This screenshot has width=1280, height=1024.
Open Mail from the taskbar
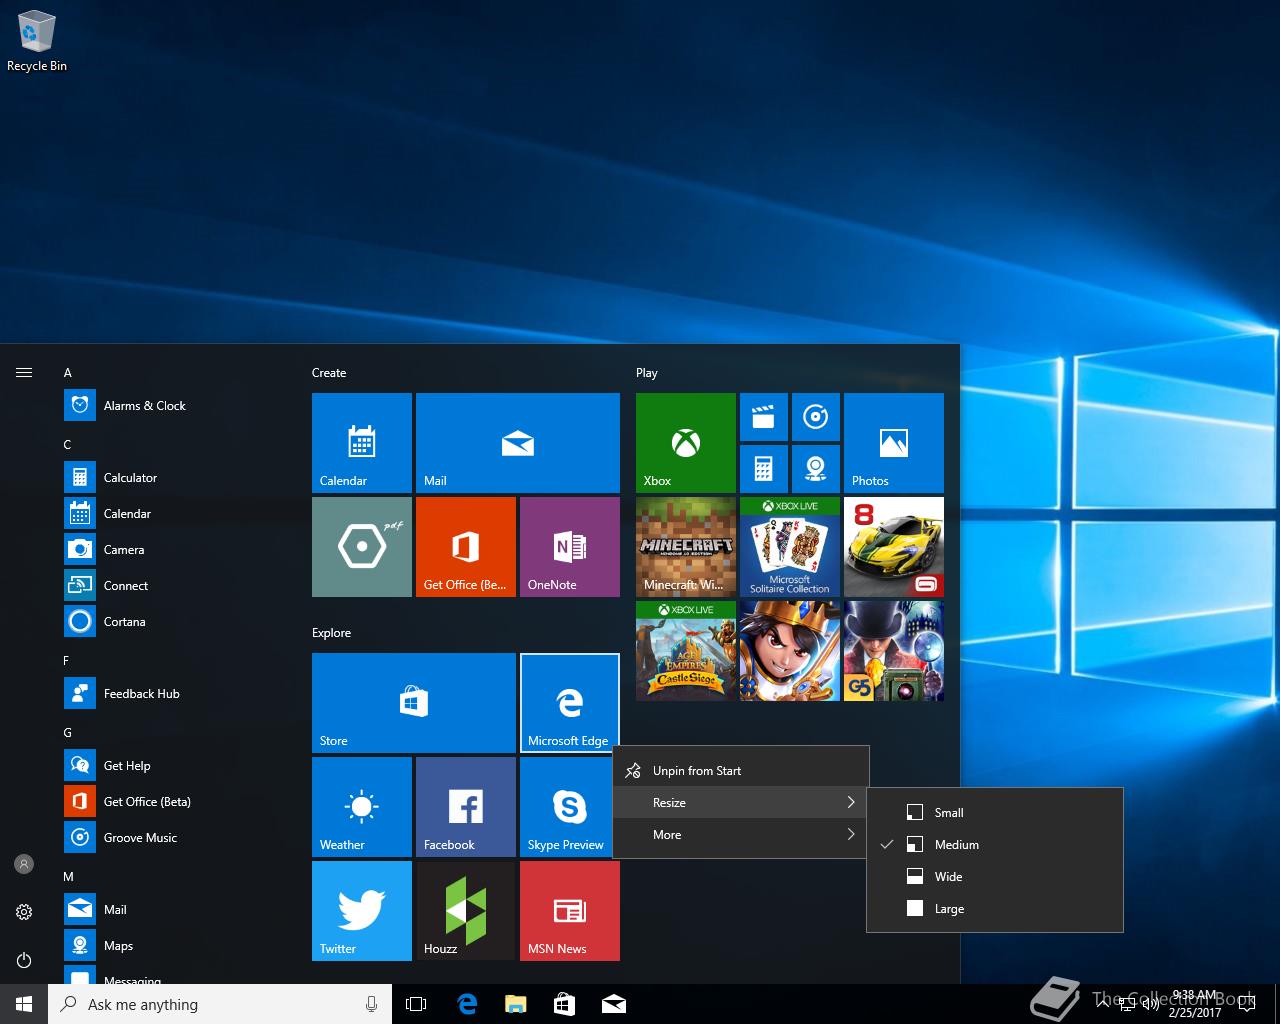(x=614, y=1004)
